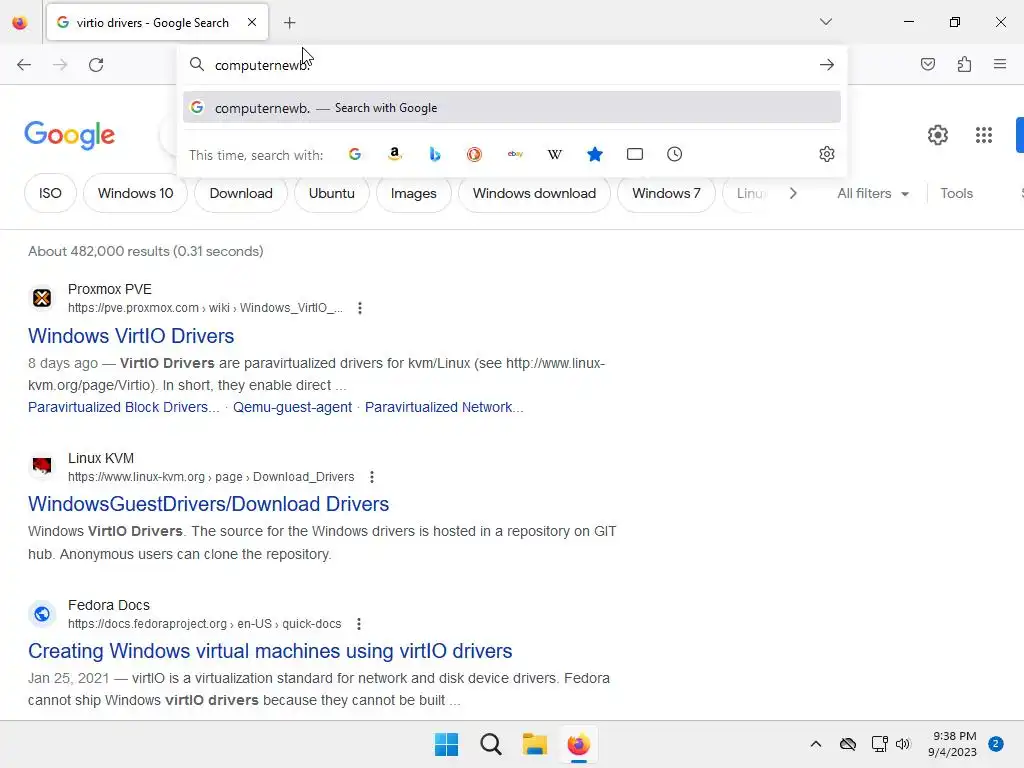Reload the current page
1024x768 pixels.
(96, 65)
